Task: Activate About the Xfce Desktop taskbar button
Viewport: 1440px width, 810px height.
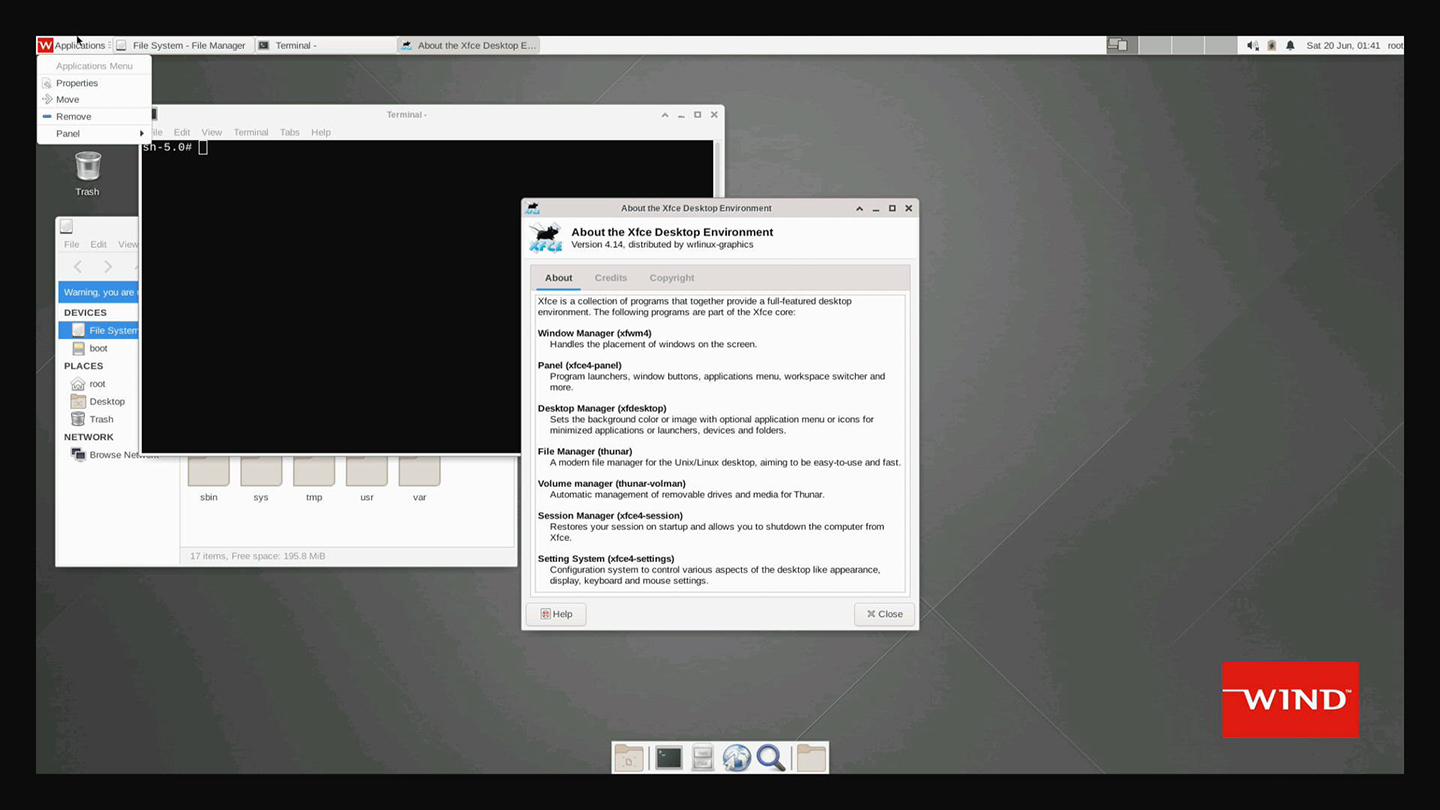Action: (468, 45)
